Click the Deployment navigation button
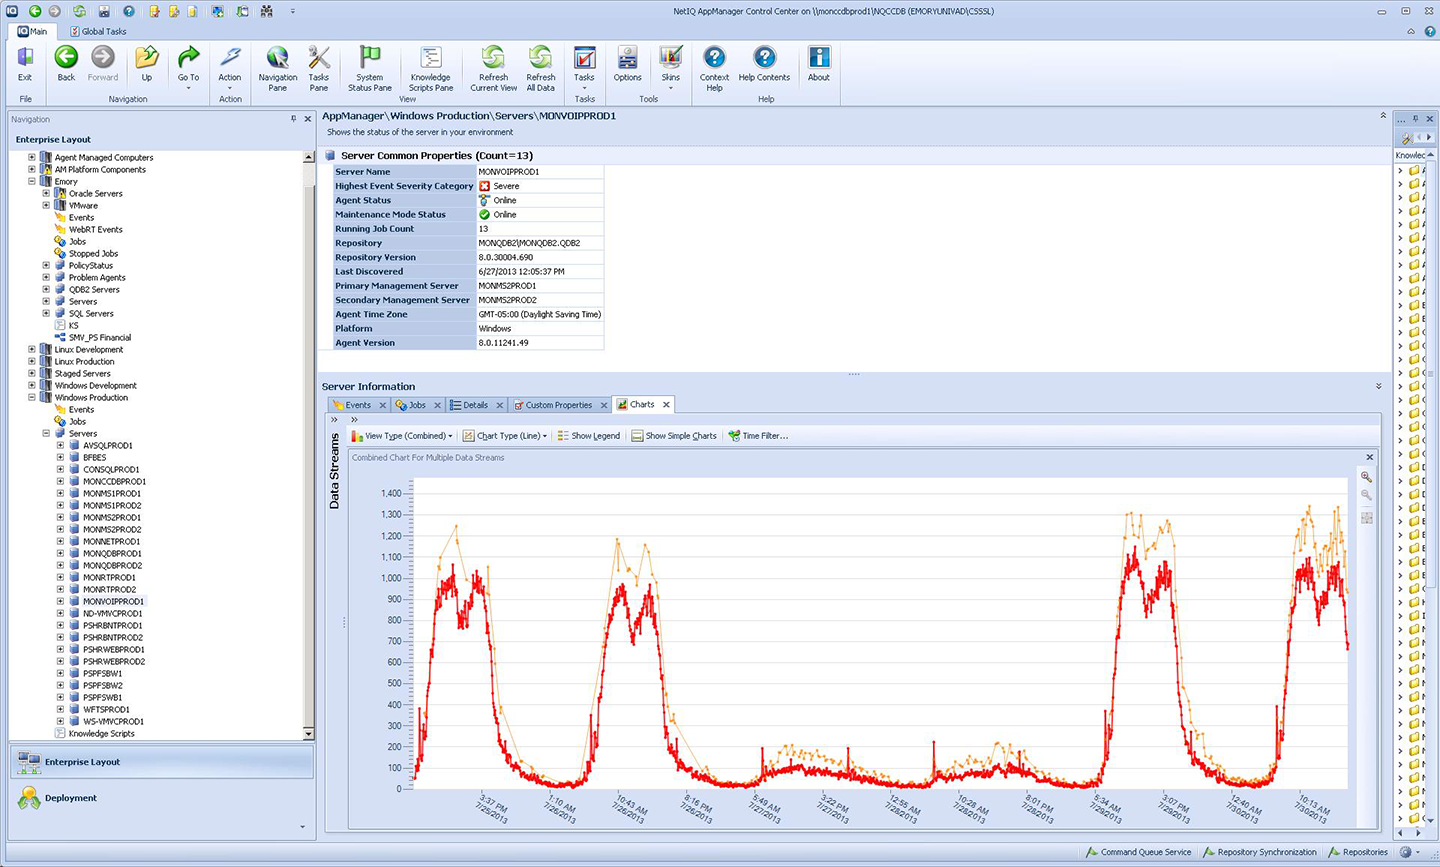 70,798
